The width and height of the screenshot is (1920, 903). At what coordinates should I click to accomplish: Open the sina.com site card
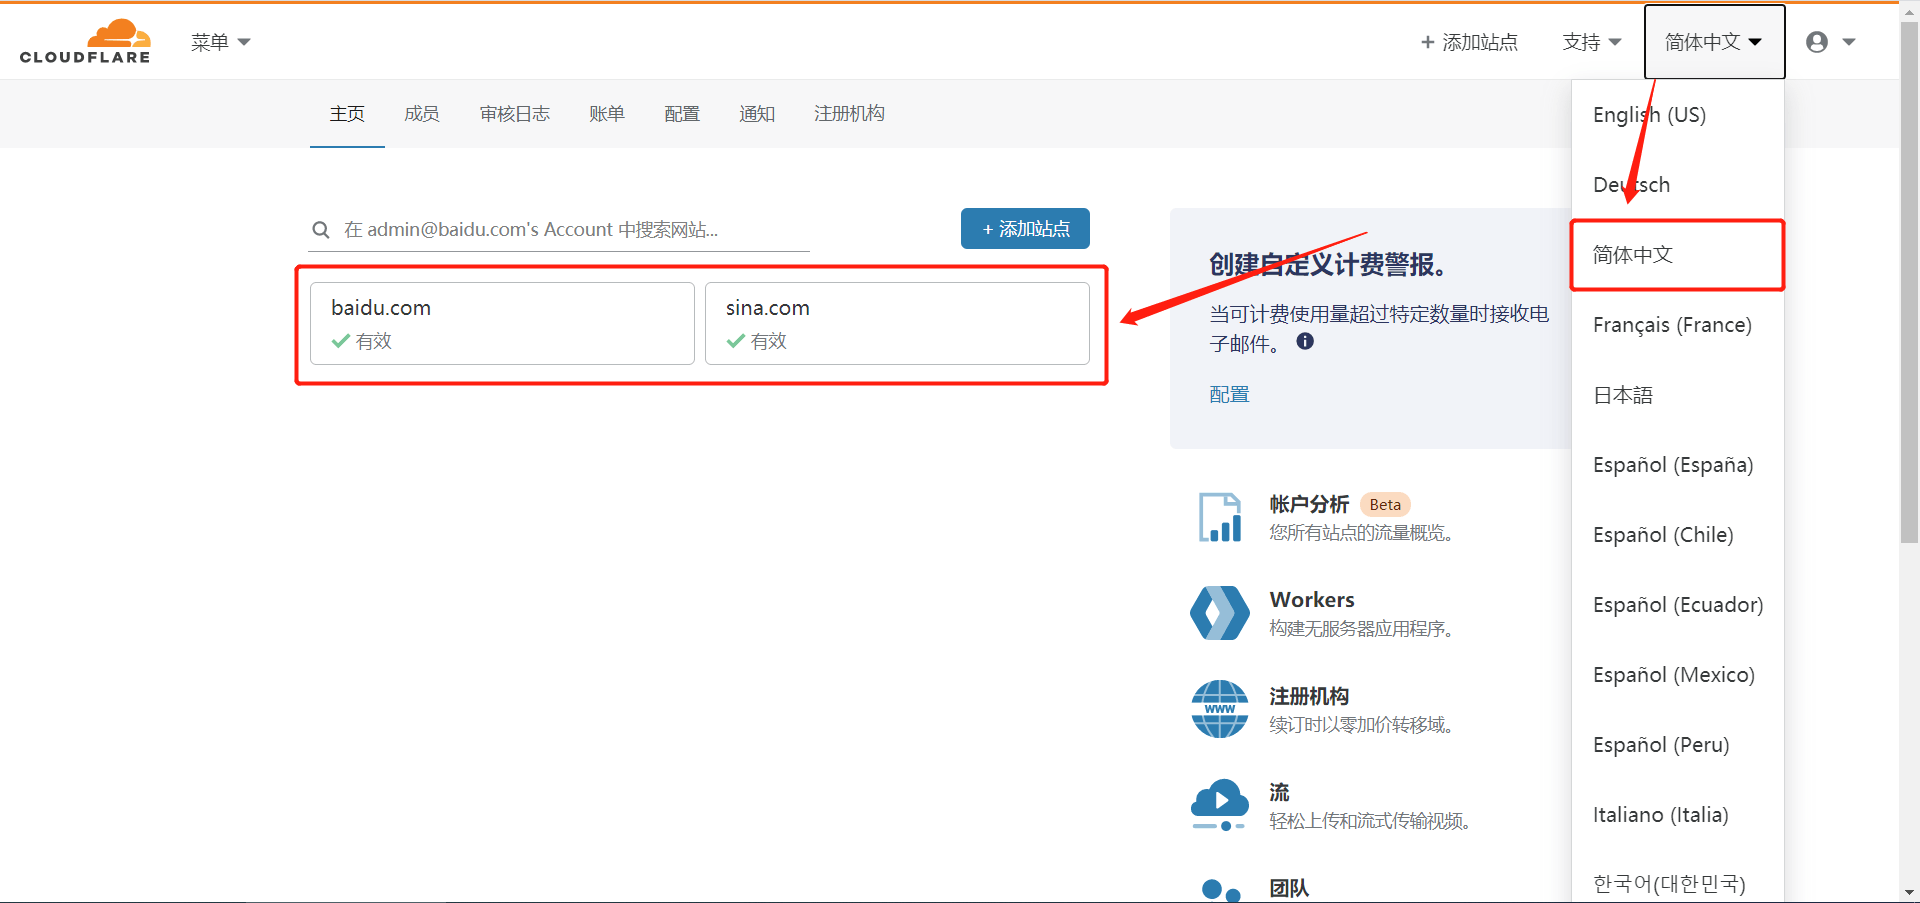tap(897, 323)
